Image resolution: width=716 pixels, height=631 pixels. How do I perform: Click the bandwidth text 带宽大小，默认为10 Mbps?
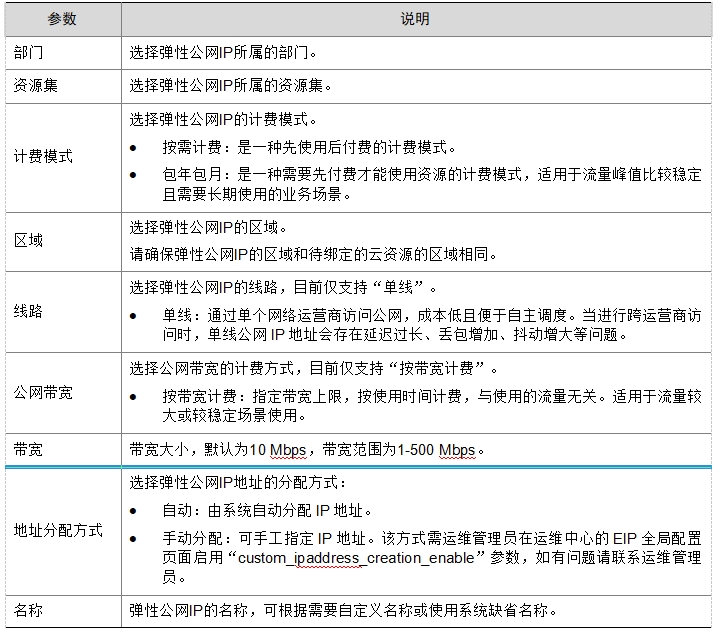click(x=218, y=450)
